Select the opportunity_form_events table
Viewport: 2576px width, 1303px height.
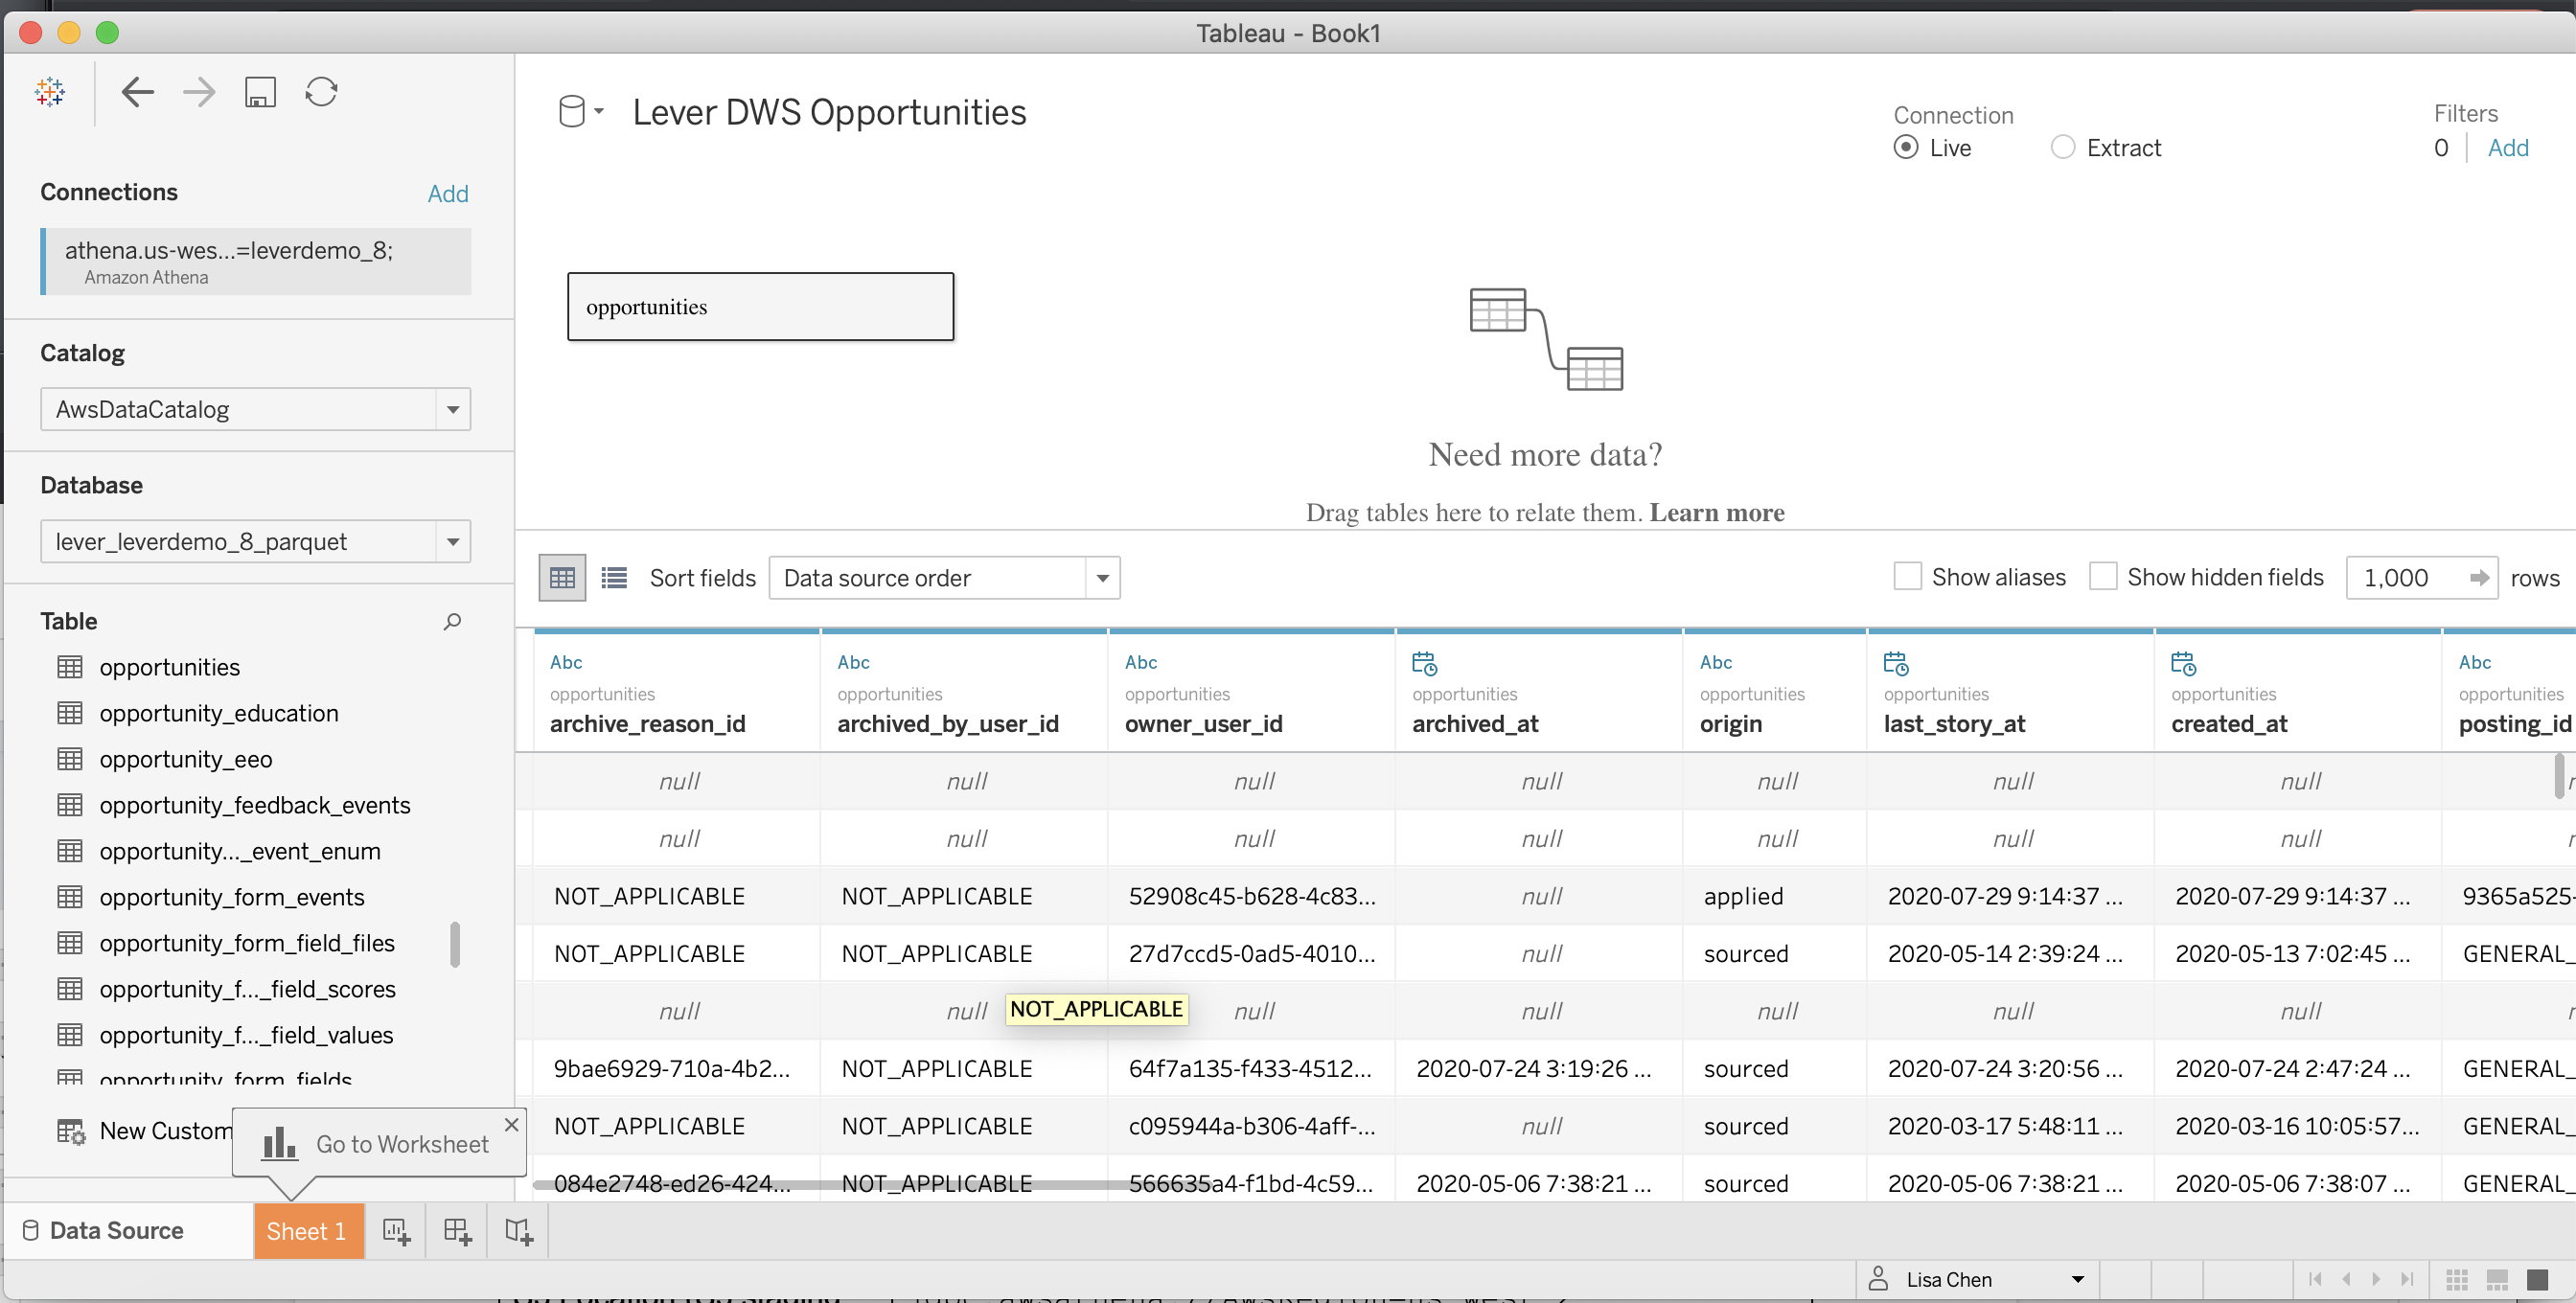[x=232, y=897]
